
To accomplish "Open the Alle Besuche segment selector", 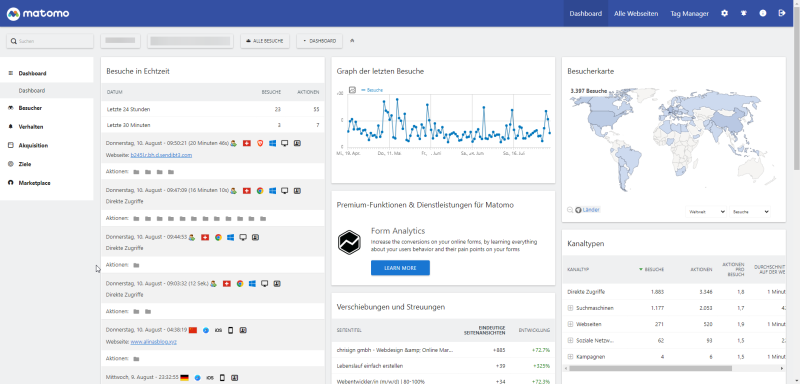I will pyautogui.click(x=265, y=41).
